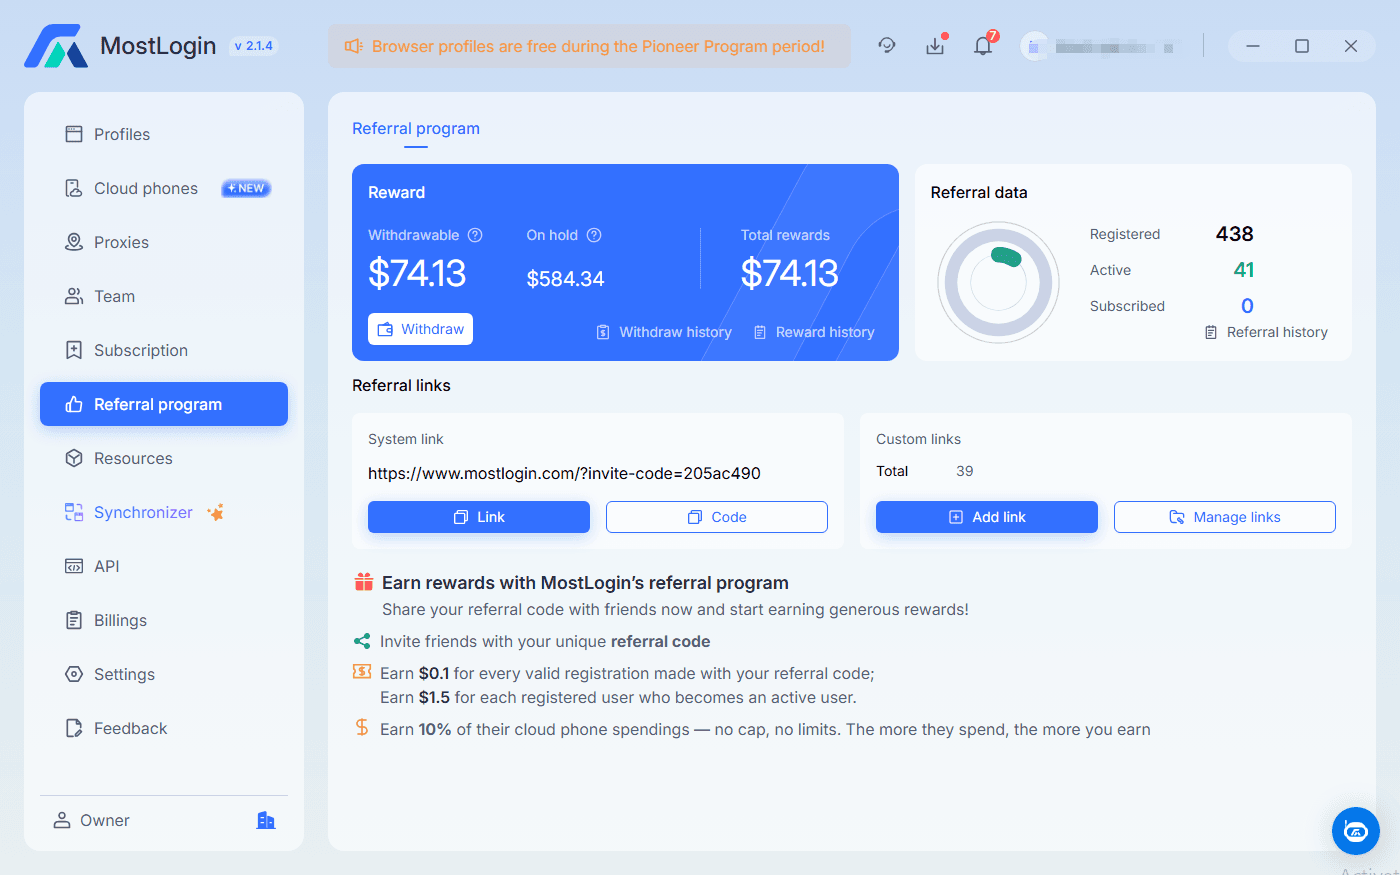The height and width of the screenshot is (875, 1400).
Task: Go to the API page
Action: tap(164, 566)
